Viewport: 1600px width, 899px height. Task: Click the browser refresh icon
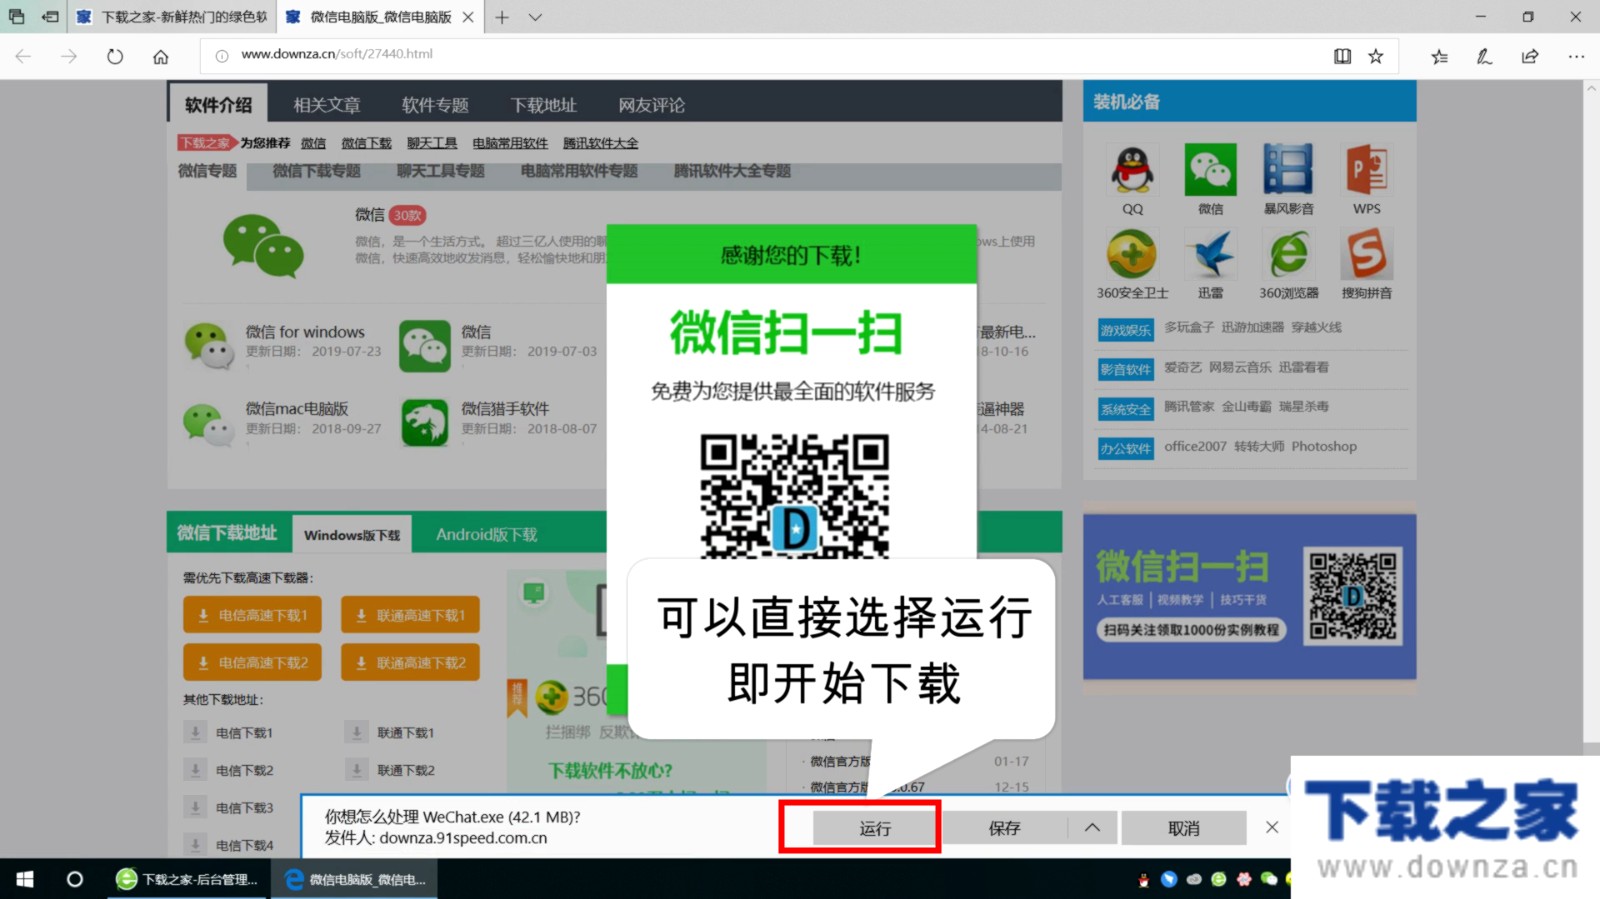(x=115, y=56)
